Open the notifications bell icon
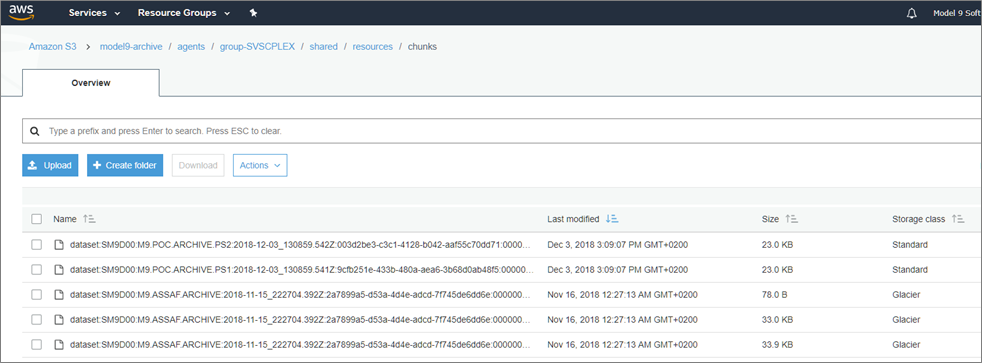 tap(911, 13)
